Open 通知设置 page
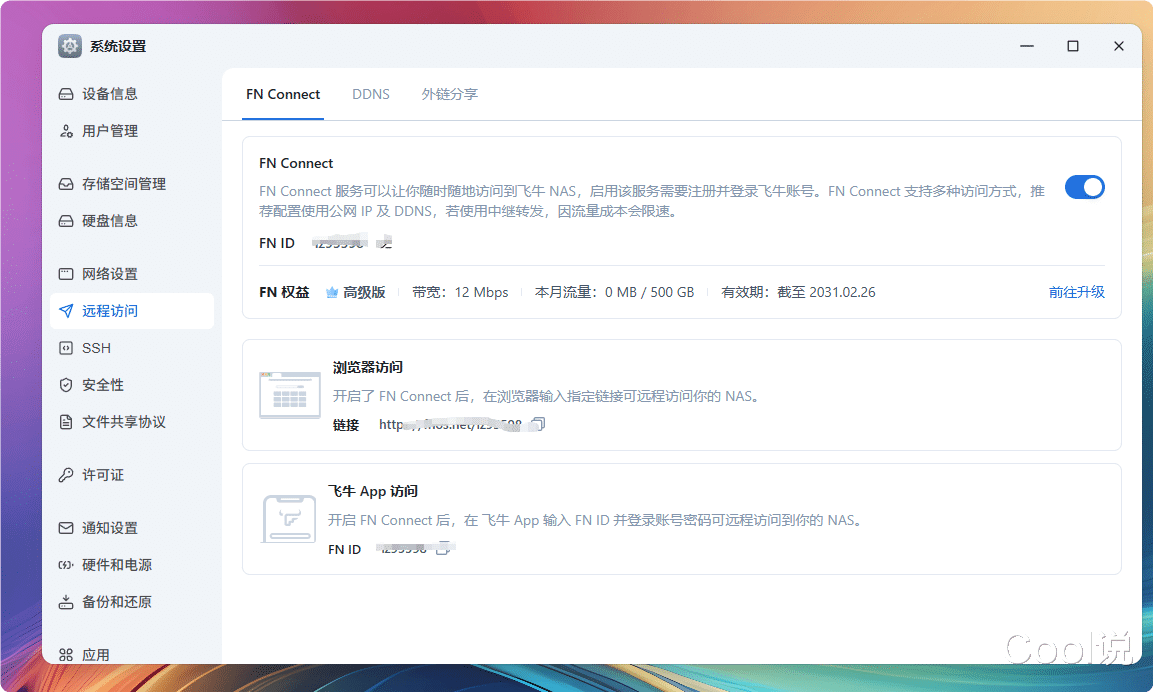This screenshot has width=1153, height=692. tap(132, 528)
